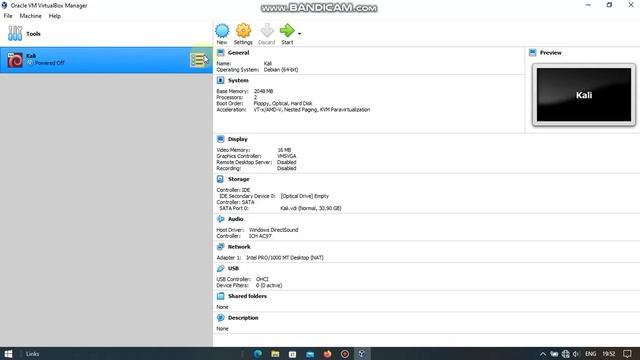
Task: Click the Network section icon
Action: pos(221,247)
